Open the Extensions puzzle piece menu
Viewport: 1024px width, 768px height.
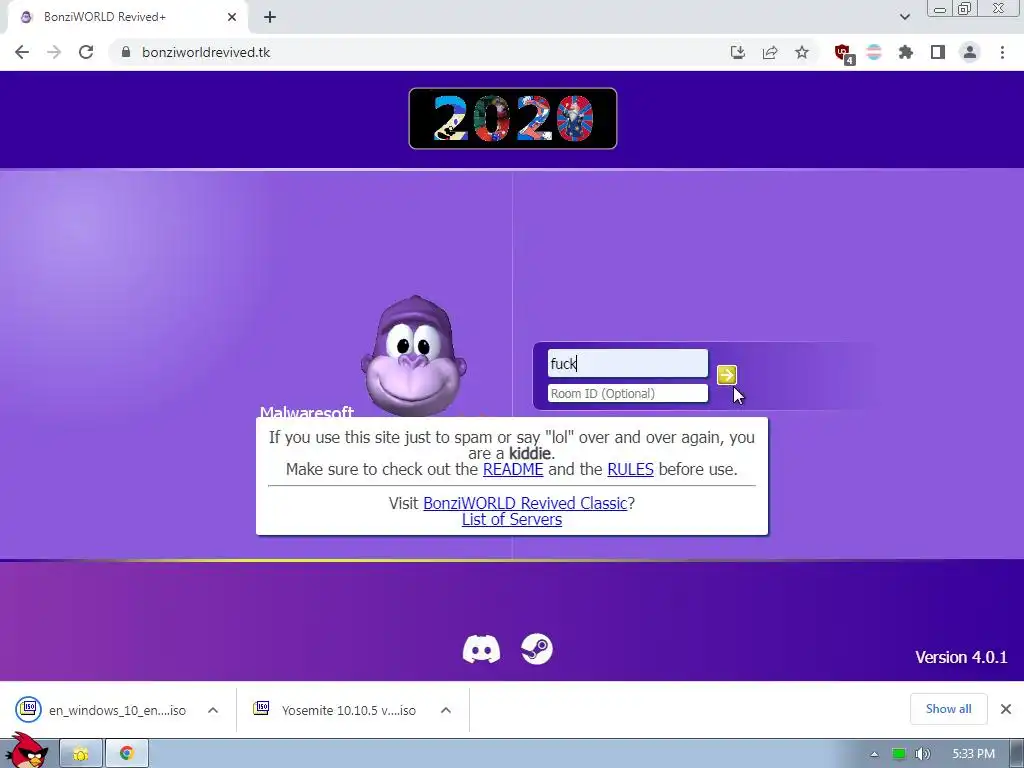click(x=906, y=52)
